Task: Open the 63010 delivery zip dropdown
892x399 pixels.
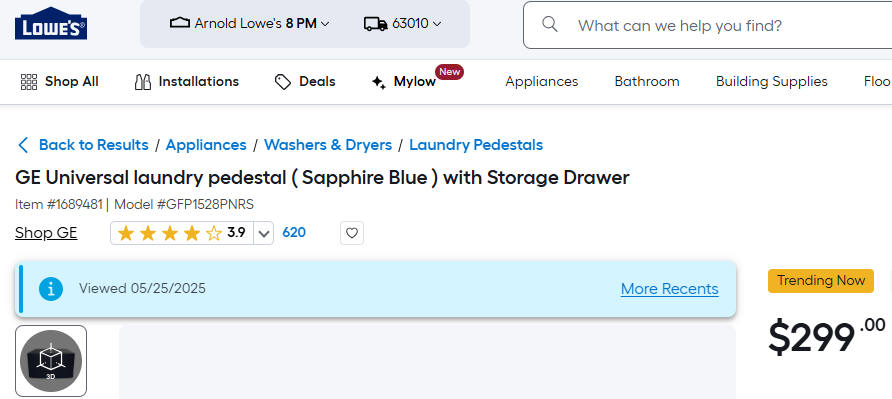Action: point(403,23)
